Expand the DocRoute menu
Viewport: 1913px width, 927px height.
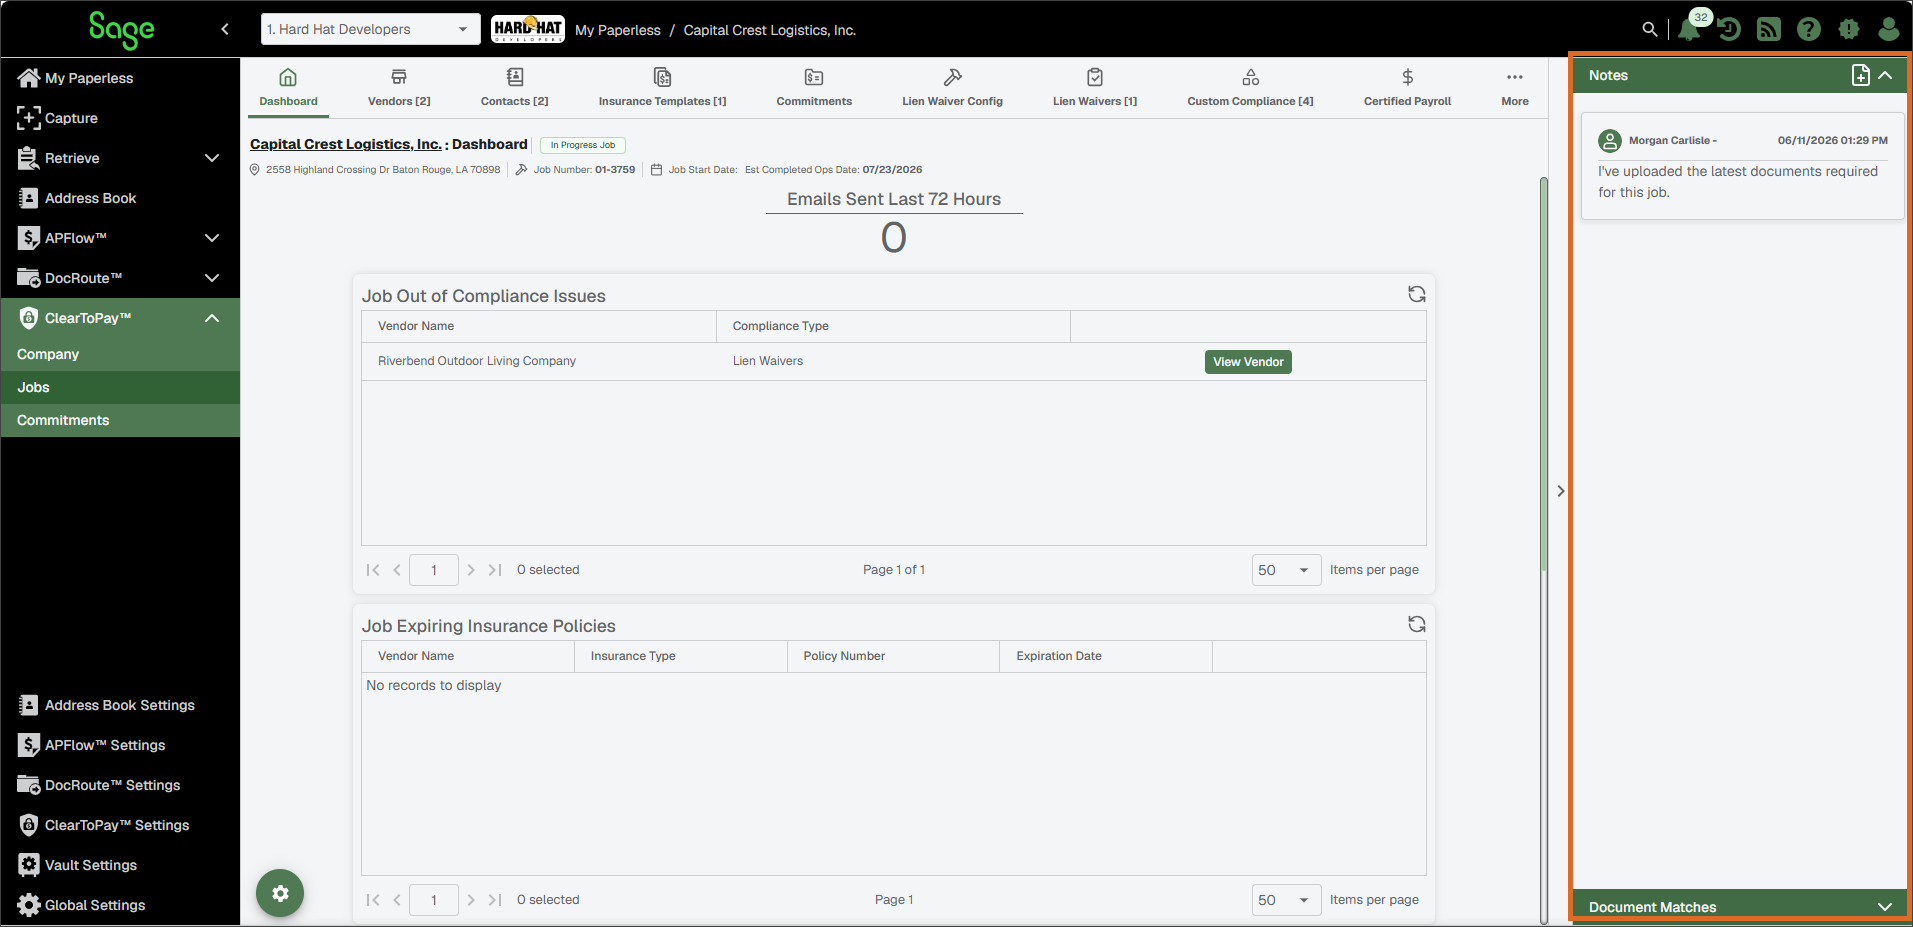coord(212,278)
